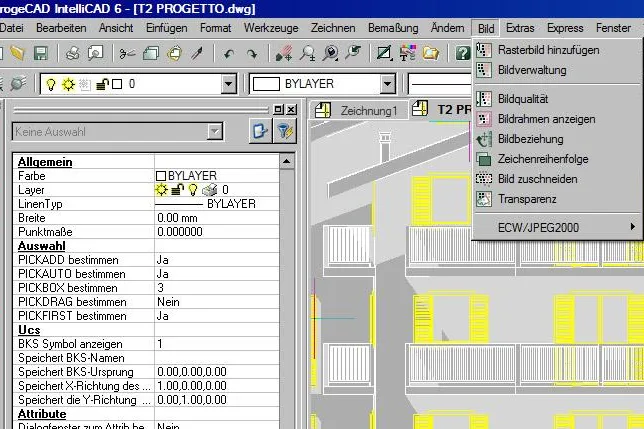The height and width of the screenshot is (429, 644).
Task: Click the Layer manager icon left of layer box
Action: coord(18,83)
